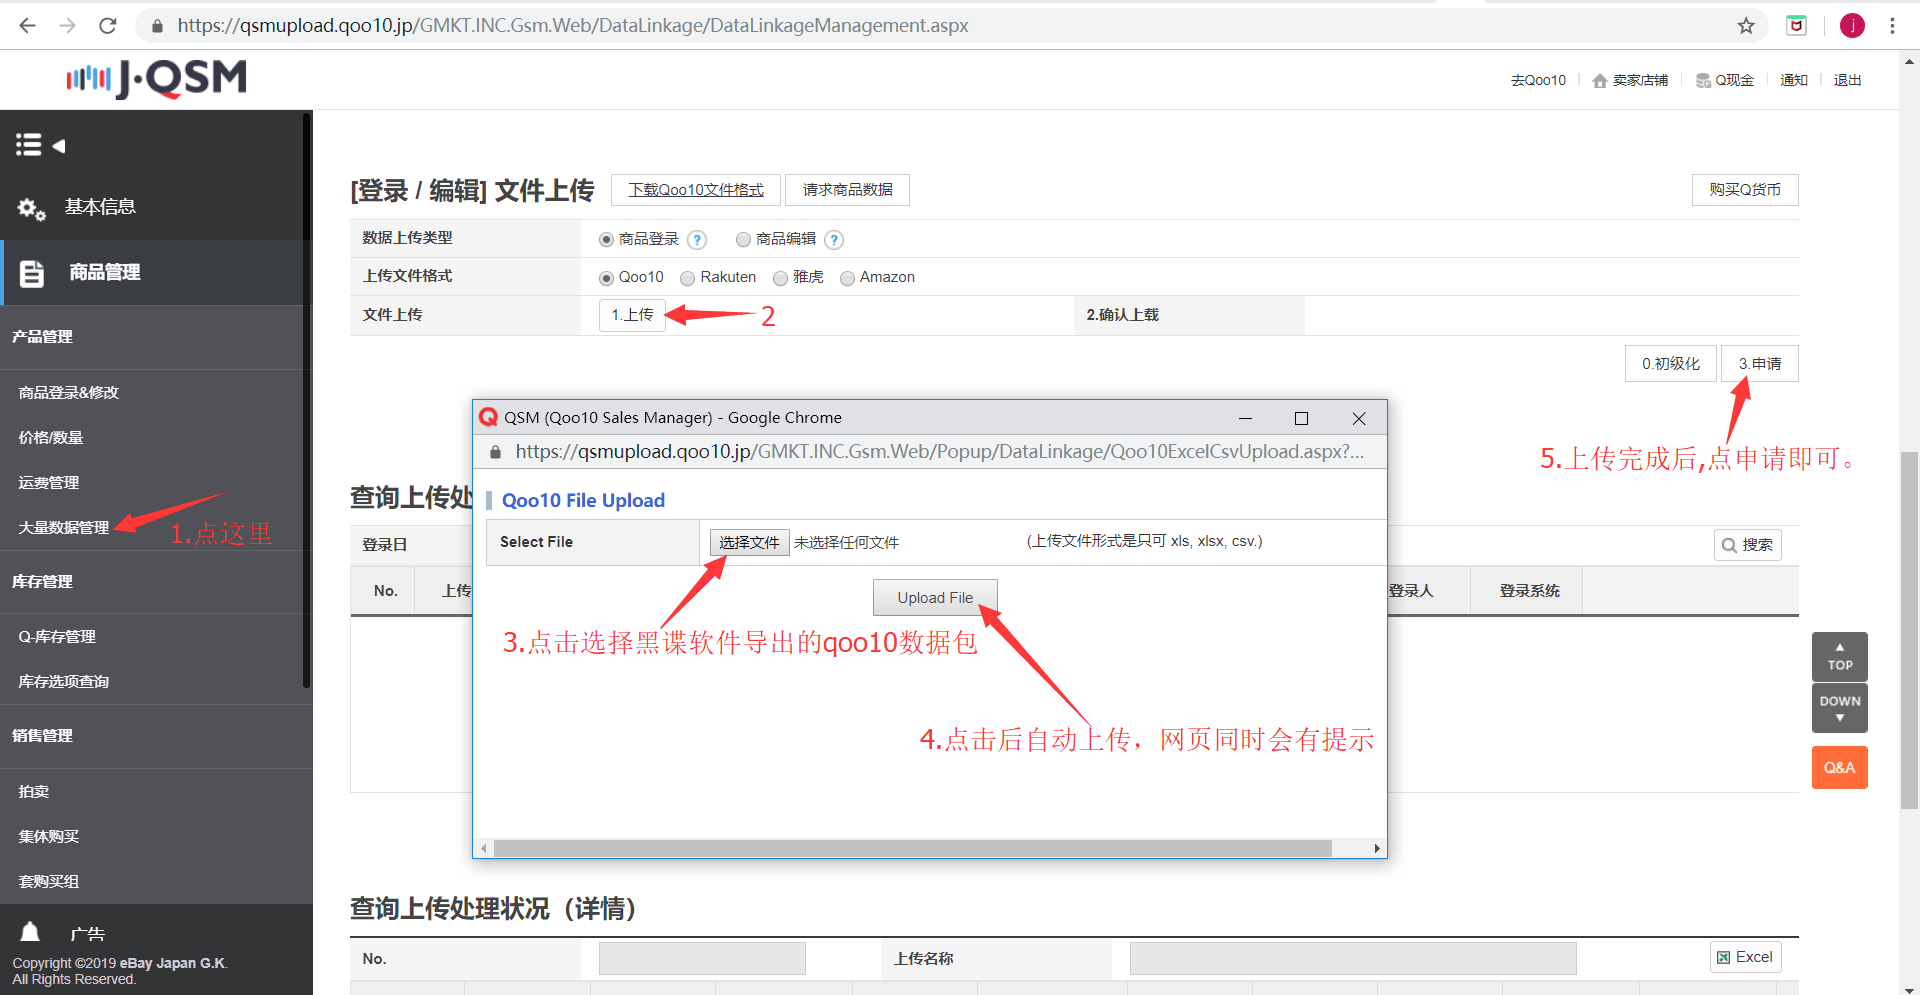The image size is (1920, 995).
Task: Click 请求商品数据 button
Action: [x=848, y=190]
